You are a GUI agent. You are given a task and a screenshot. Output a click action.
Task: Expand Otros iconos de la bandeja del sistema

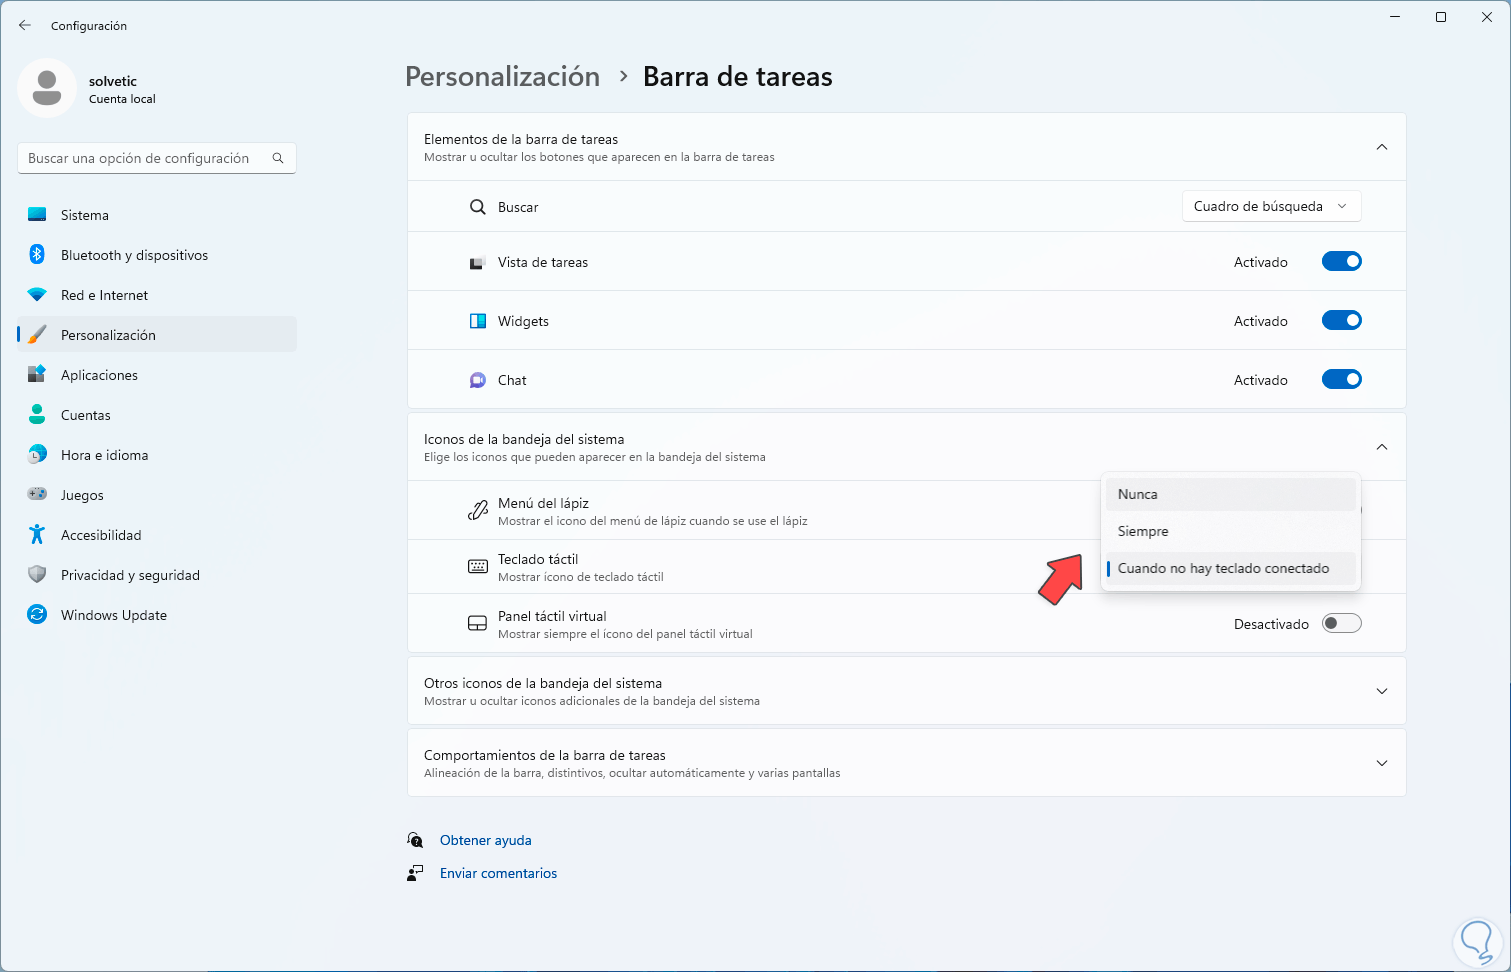1381,691
